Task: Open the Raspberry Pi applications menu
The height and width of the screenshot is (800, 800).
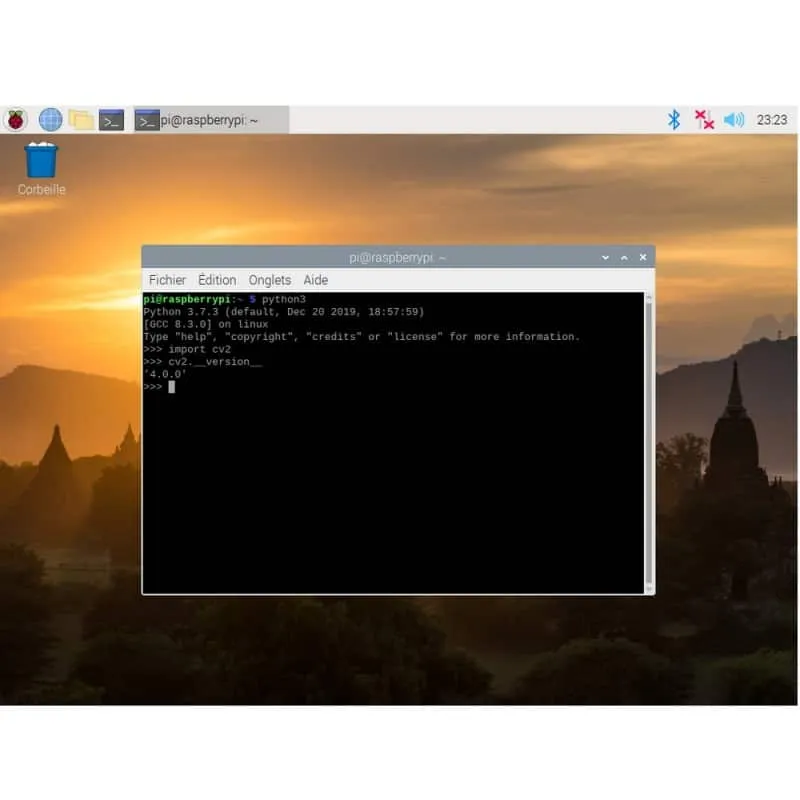Action: (16, 120)
